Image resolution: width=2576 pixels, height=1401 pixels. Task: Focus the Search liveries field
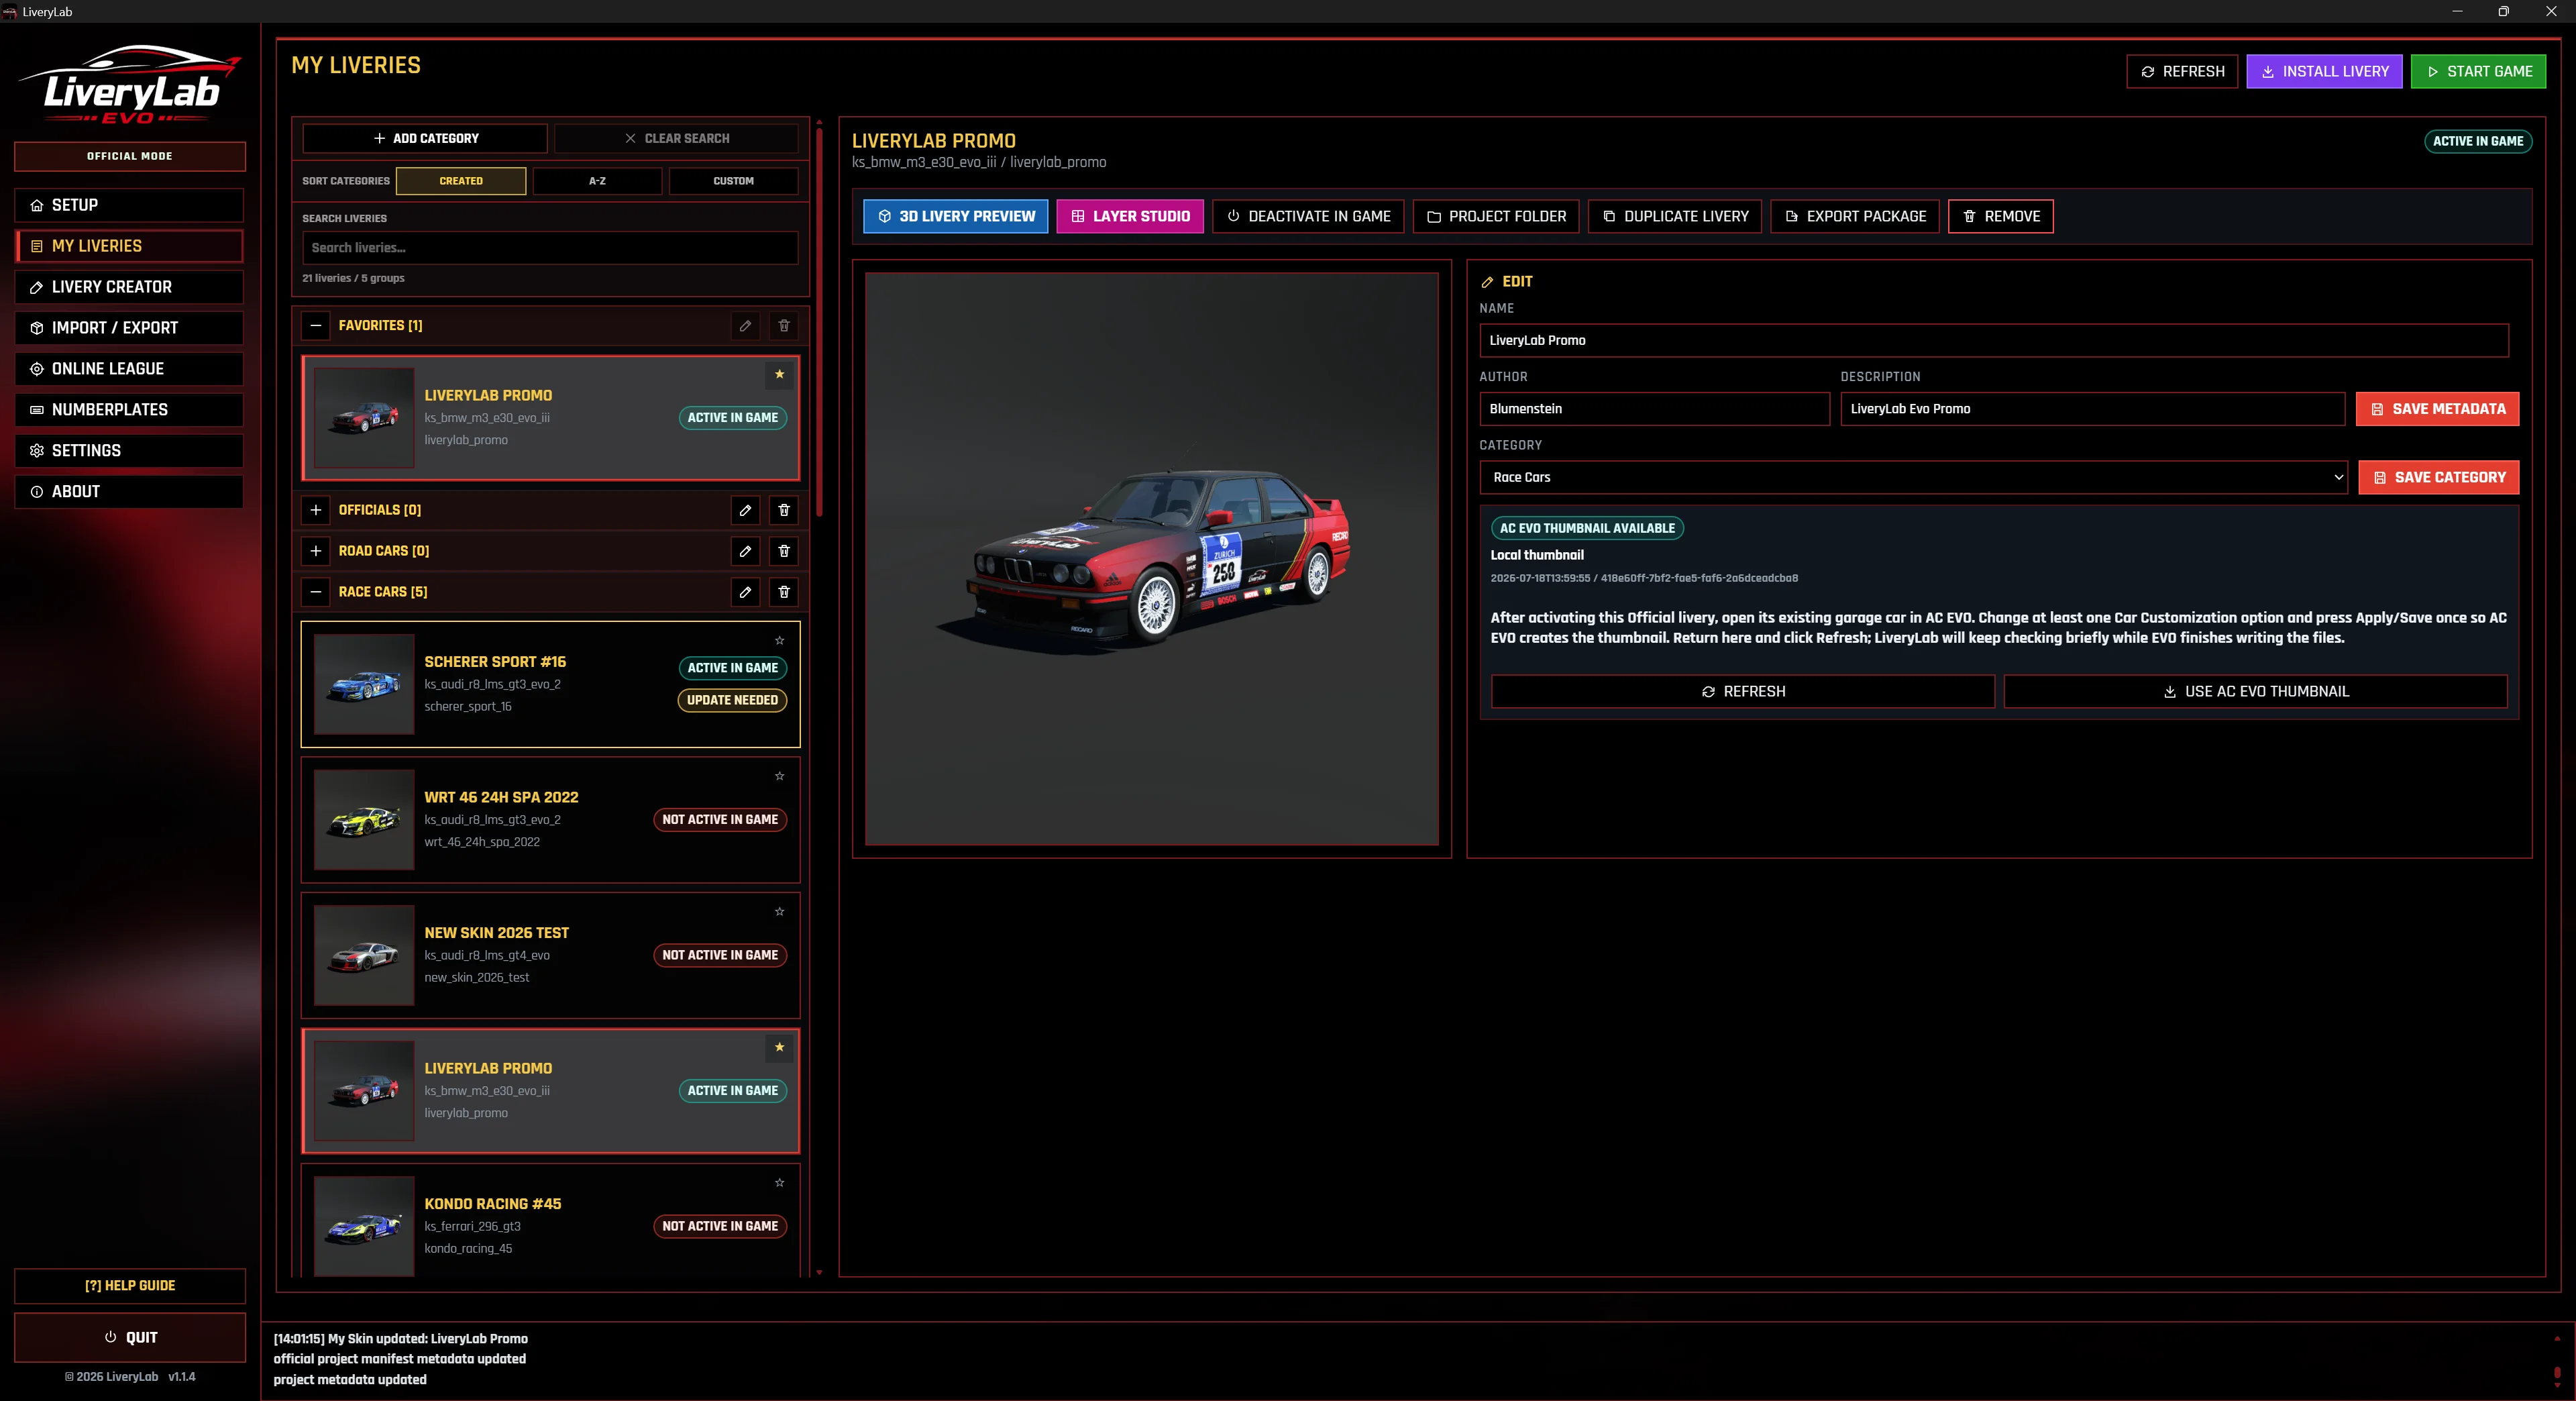click(550, 248)
